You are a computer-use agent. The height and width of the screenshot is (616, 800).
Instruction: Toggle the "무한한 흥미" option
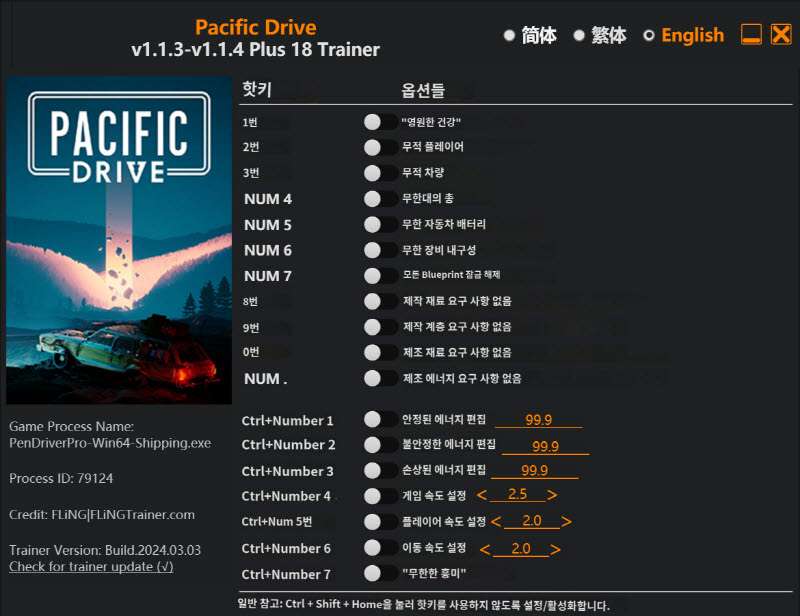pos(379,574)
